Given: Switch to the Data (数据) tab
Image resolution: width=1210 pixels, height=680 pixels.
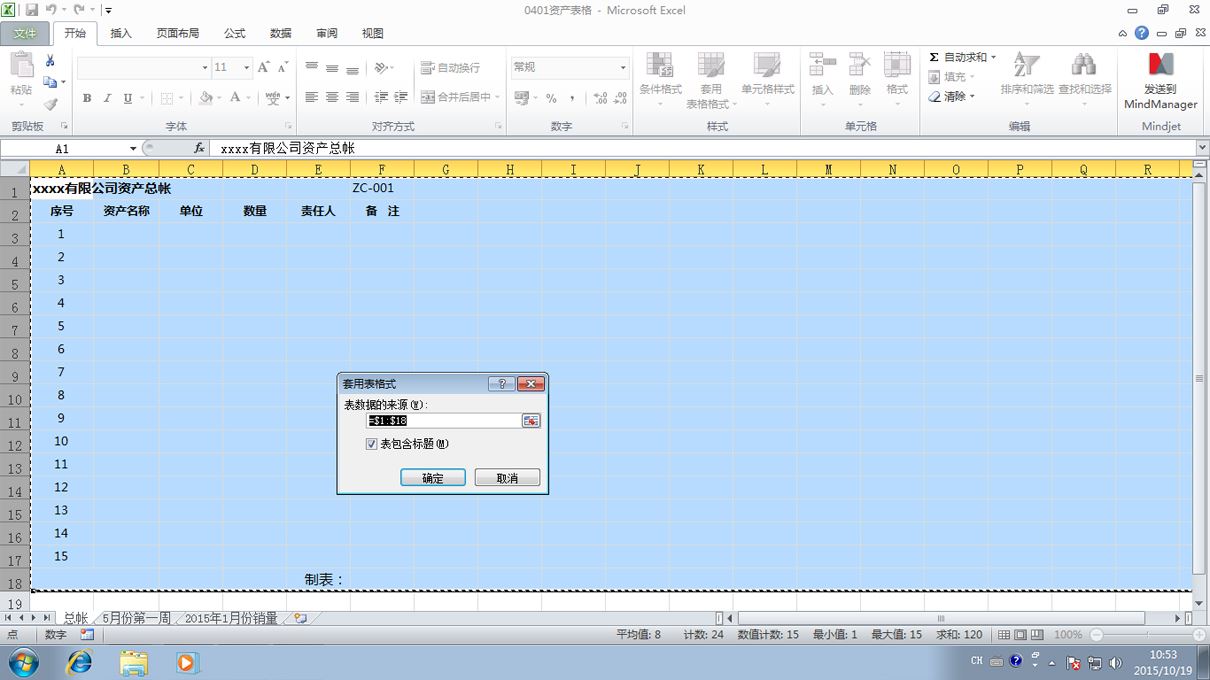Looking at the screenshot, I should (x=281, y=33).
